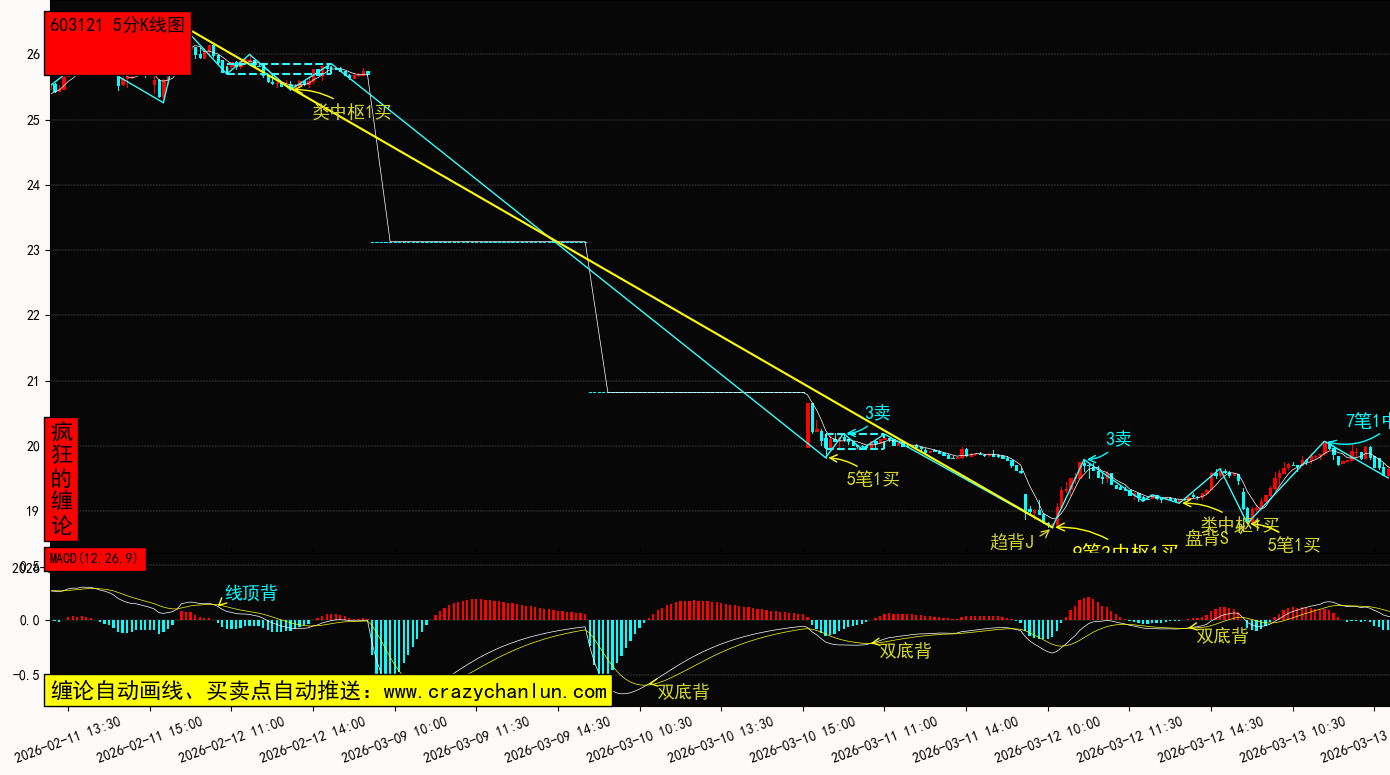Click the 趋背J signal marker
Screen dimensions: 1390x775
click(1011, 541)
